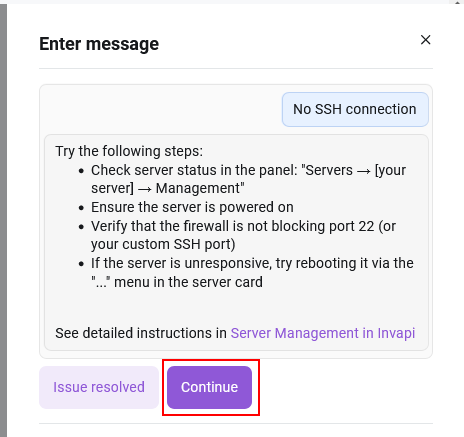Click the 'See detailed instructions in' text
Screen dimensions: 464x437
[x=141, y=333]
